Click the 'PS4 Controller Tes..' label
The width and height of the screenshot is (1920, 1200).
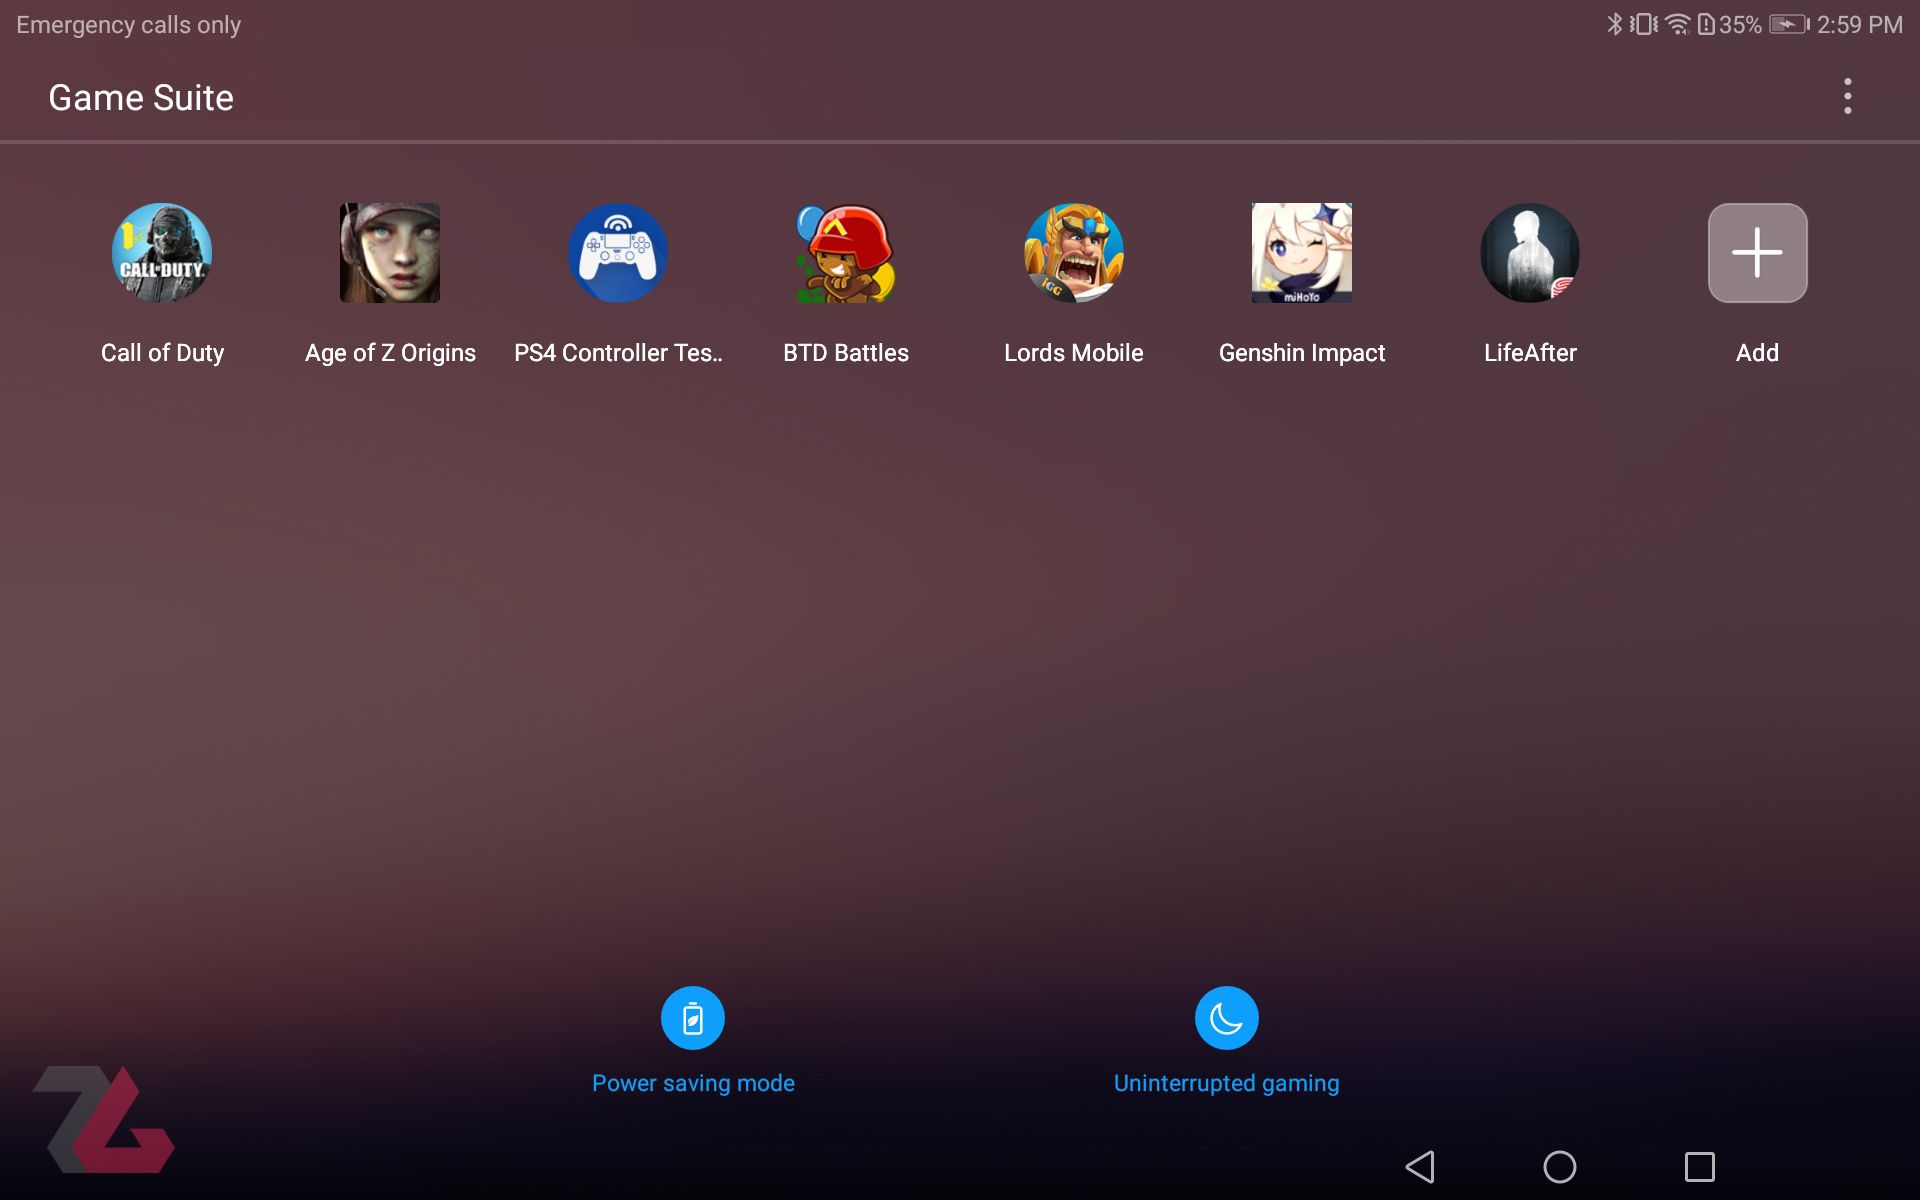click(x=618, y=353)
